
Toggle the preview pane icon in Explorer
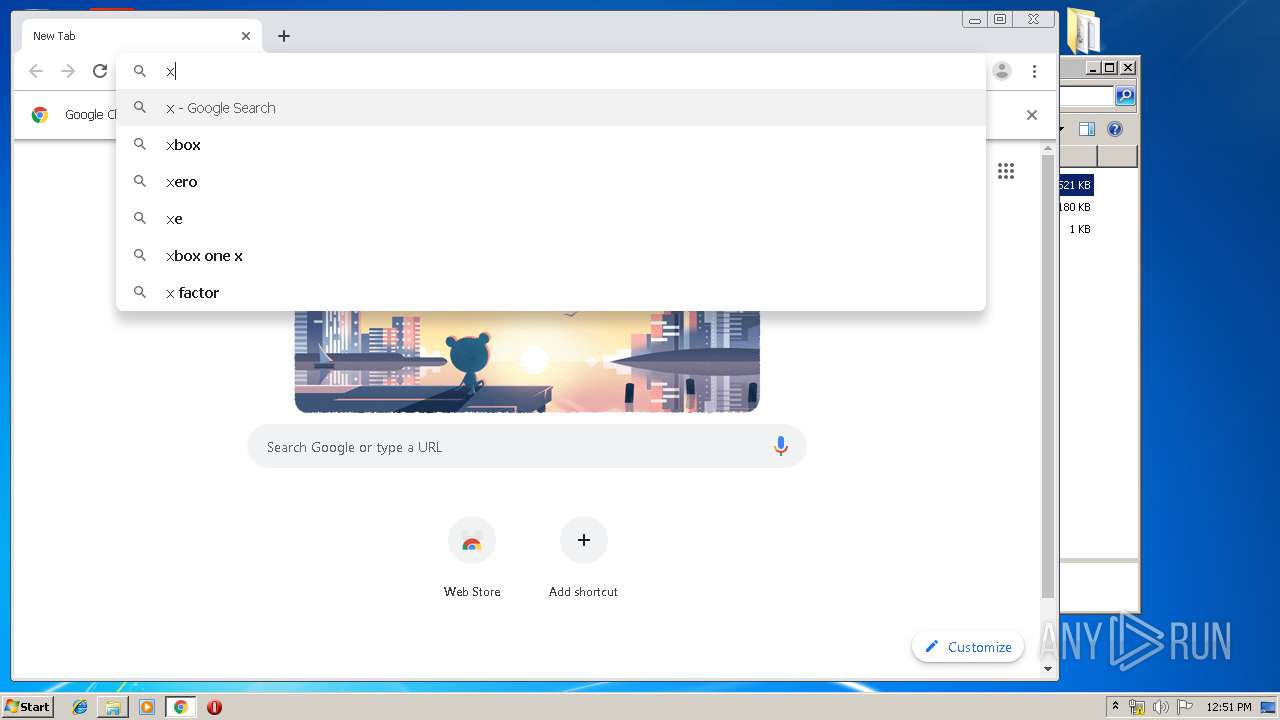[1087, 129]
